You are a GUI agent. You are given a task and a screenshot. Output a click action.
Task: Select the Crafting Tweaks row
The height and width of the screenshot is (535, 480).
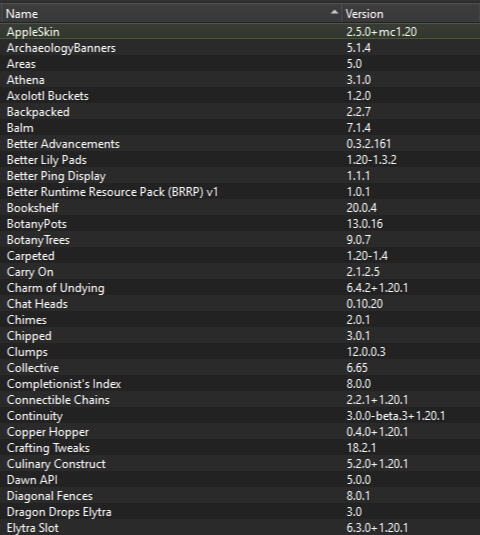(240, 448)
